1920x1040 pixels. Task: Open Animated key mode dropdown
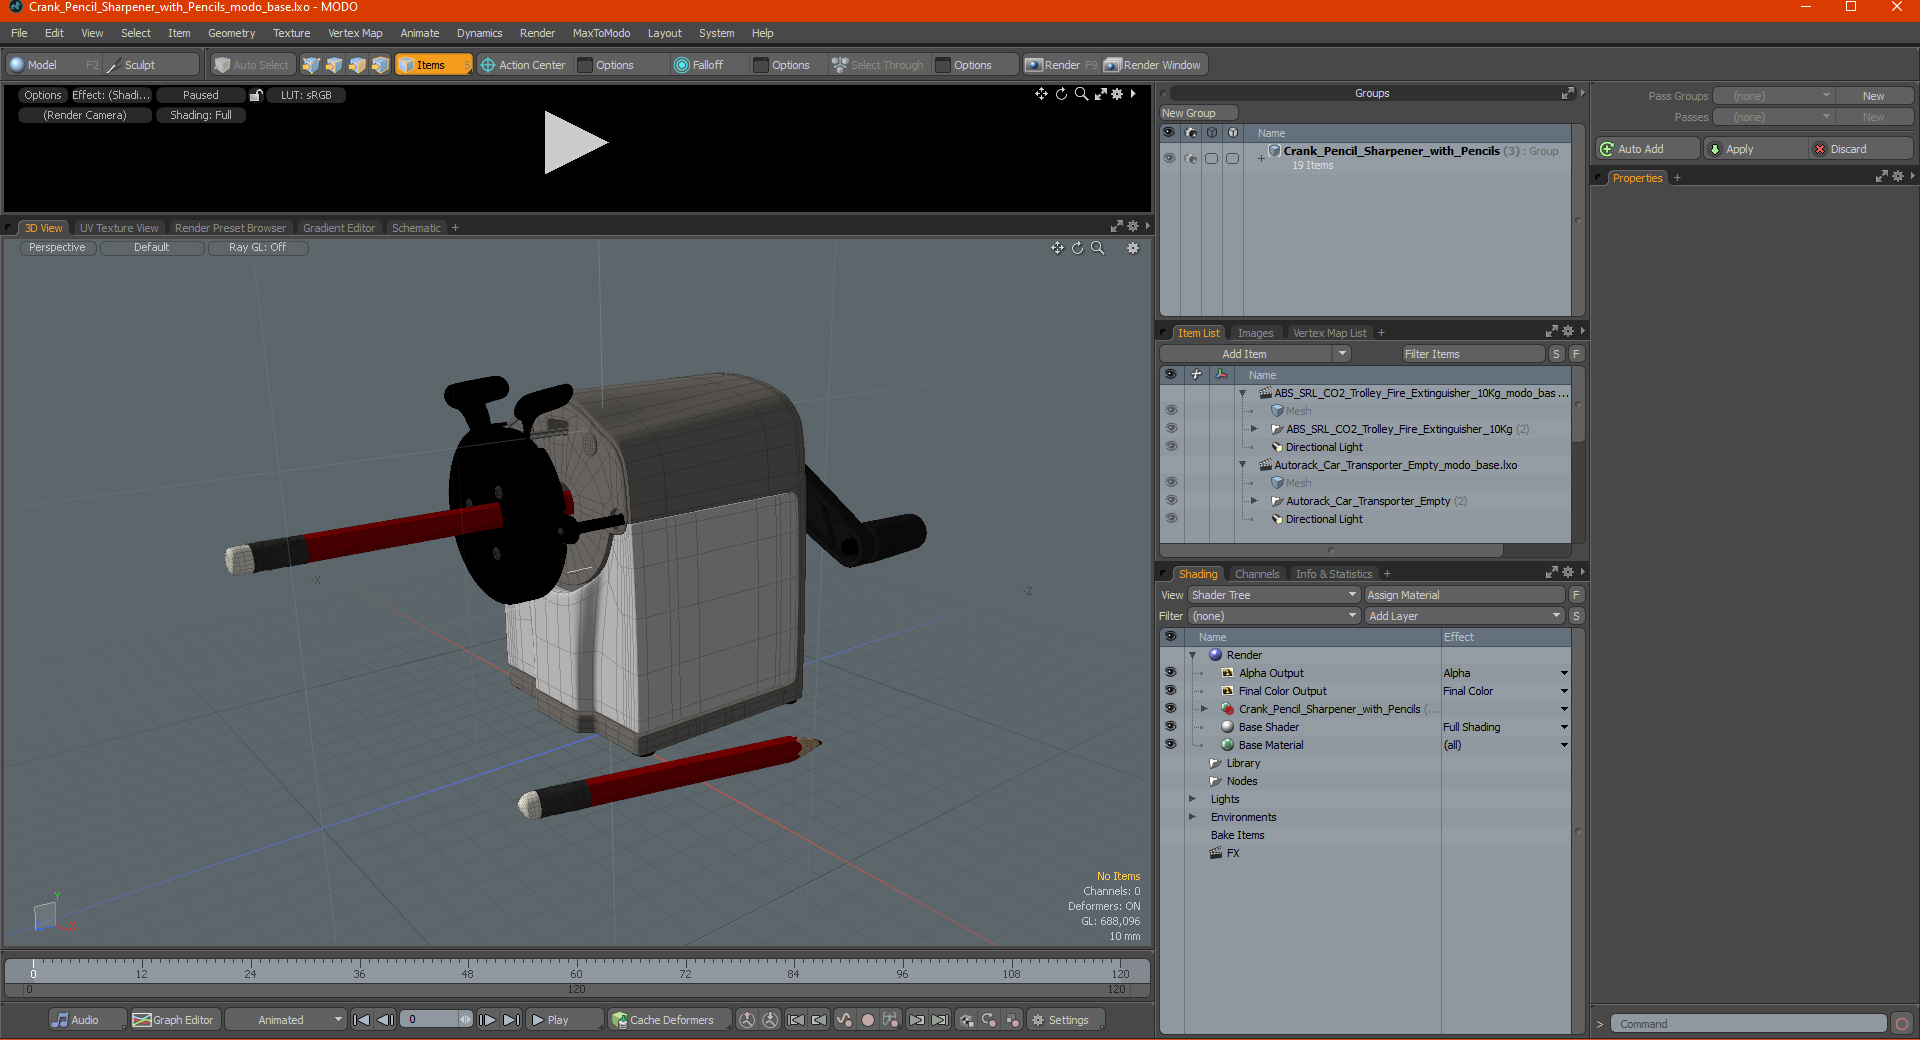coord(286,1020)
